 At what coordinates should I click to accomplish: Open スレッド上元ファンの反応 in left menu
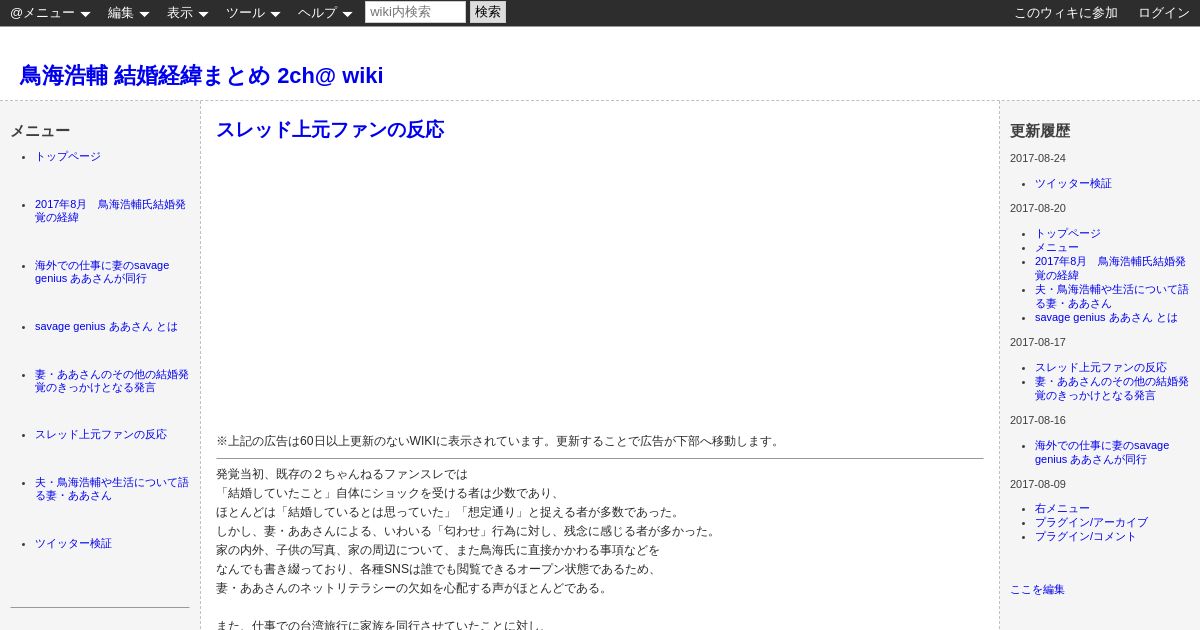[x=101, y=435]
